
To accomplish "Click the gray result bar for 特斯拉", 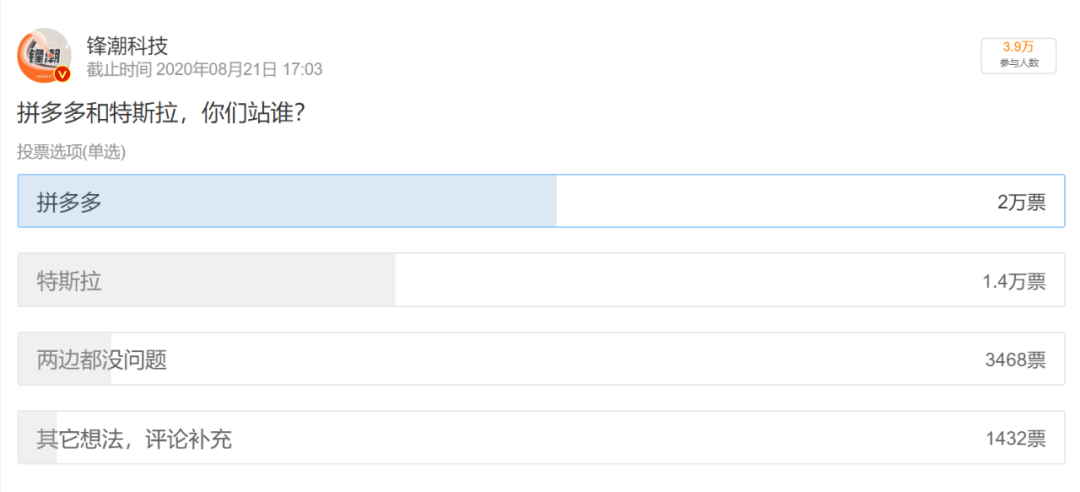I will pyautogui.click(x=250, y=281).
